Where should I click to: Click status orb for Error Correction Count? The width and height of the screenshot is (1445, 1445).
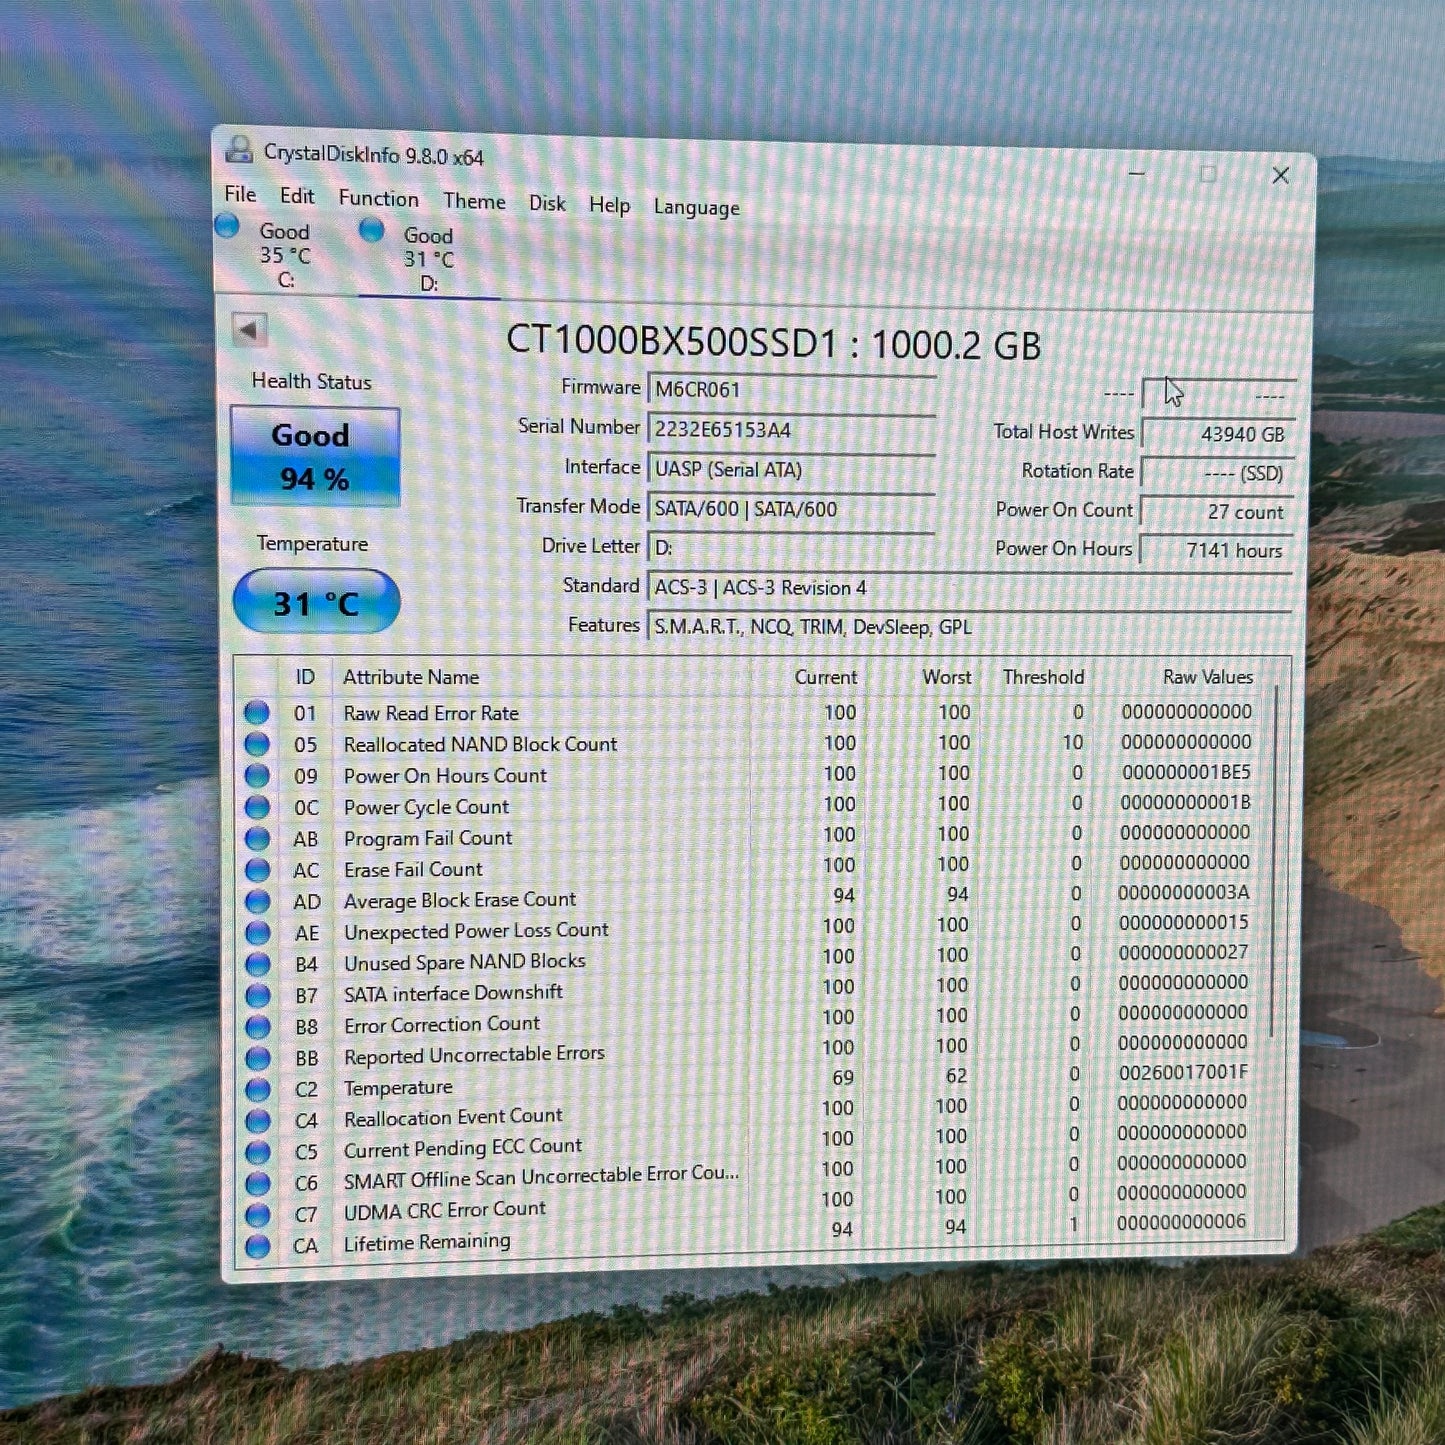257,1027
